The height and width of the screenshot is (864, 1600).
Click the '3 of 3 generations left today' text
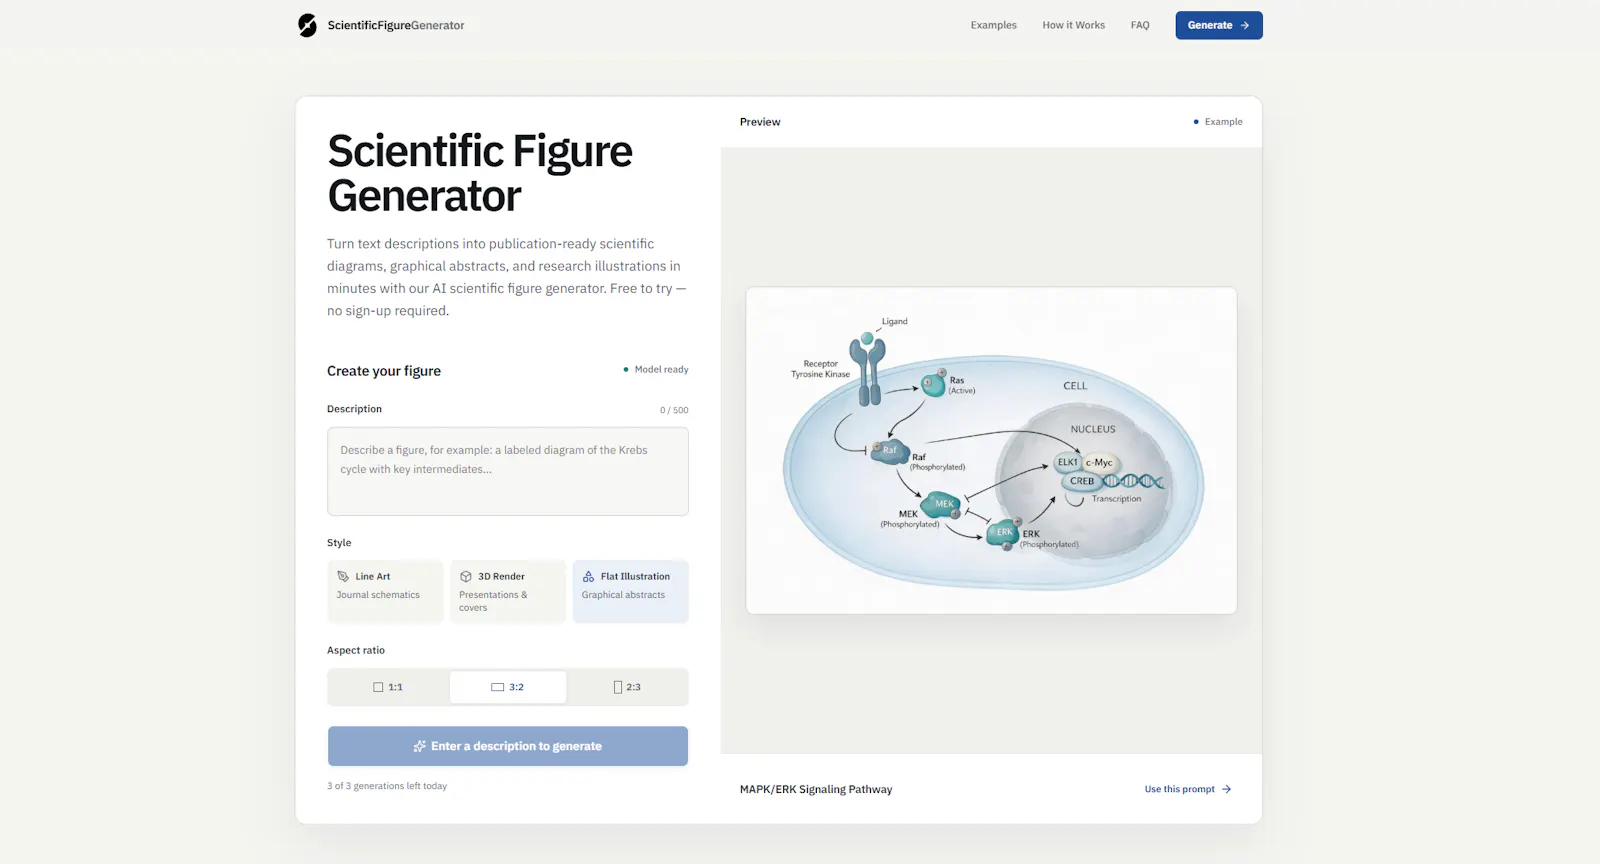(387, 786)
